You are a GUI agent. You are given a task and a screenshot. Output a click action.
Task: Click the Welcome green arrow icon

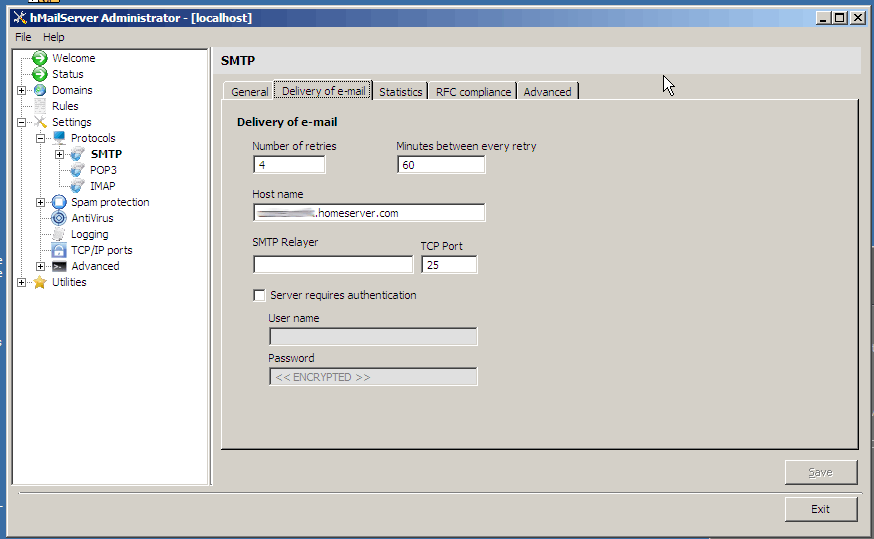[x=40, y=58]
